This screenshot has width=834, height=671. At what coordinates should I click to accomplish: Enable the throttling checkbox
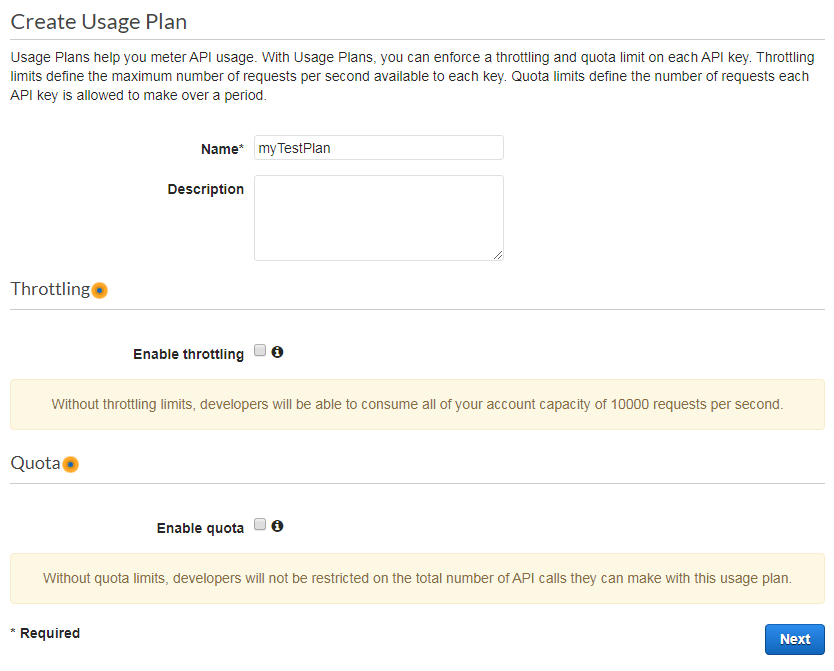coord(258,351)
